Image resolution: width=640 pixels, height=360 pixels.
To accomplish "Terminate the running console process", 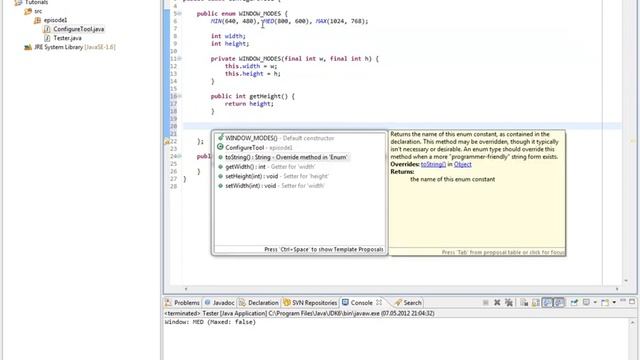I will click(x=486, y=302).
